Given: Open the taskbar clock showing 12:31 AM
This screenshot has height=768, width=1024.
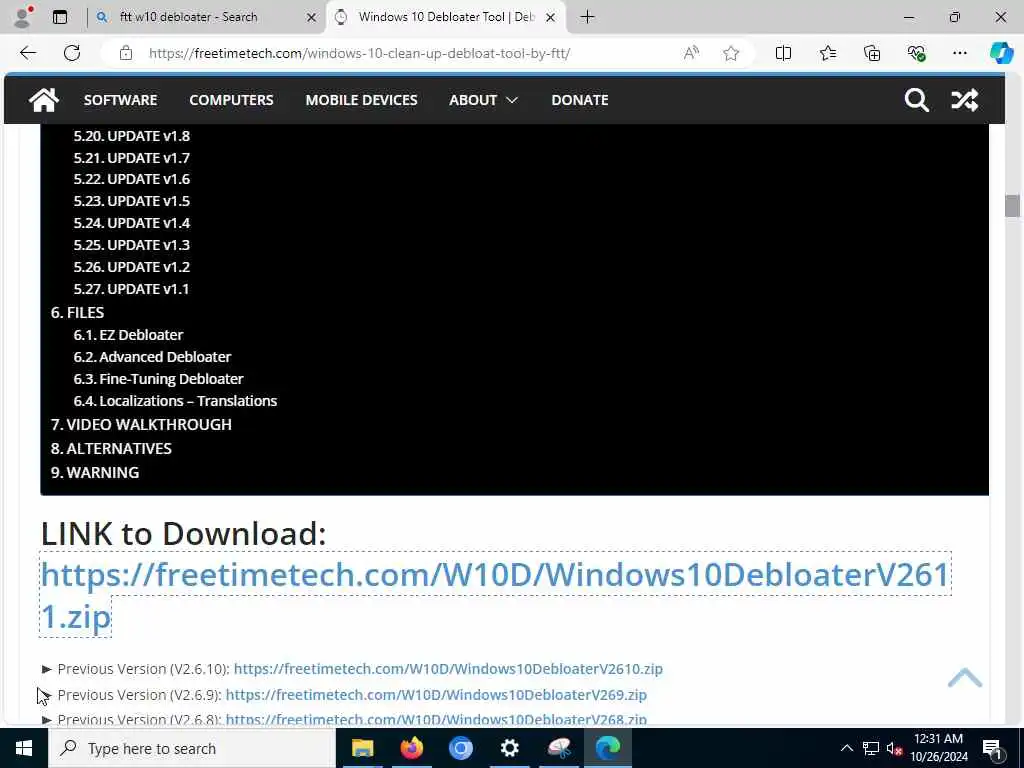Looking at the screenshot, I should [938, 748].
